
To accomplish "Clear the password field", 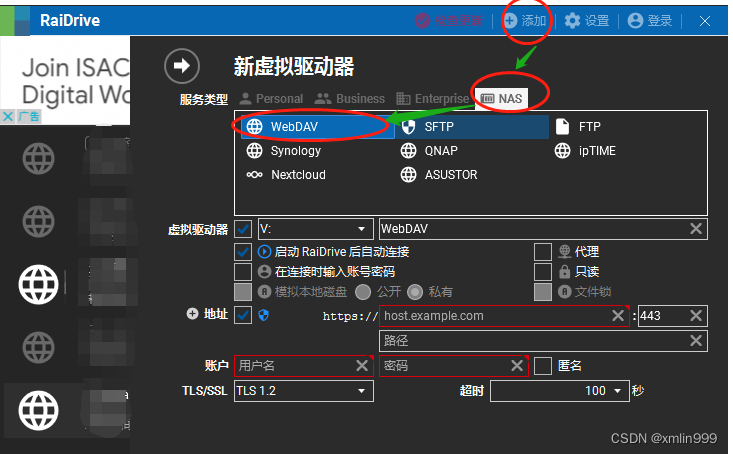I will click(x=517, y=365).
